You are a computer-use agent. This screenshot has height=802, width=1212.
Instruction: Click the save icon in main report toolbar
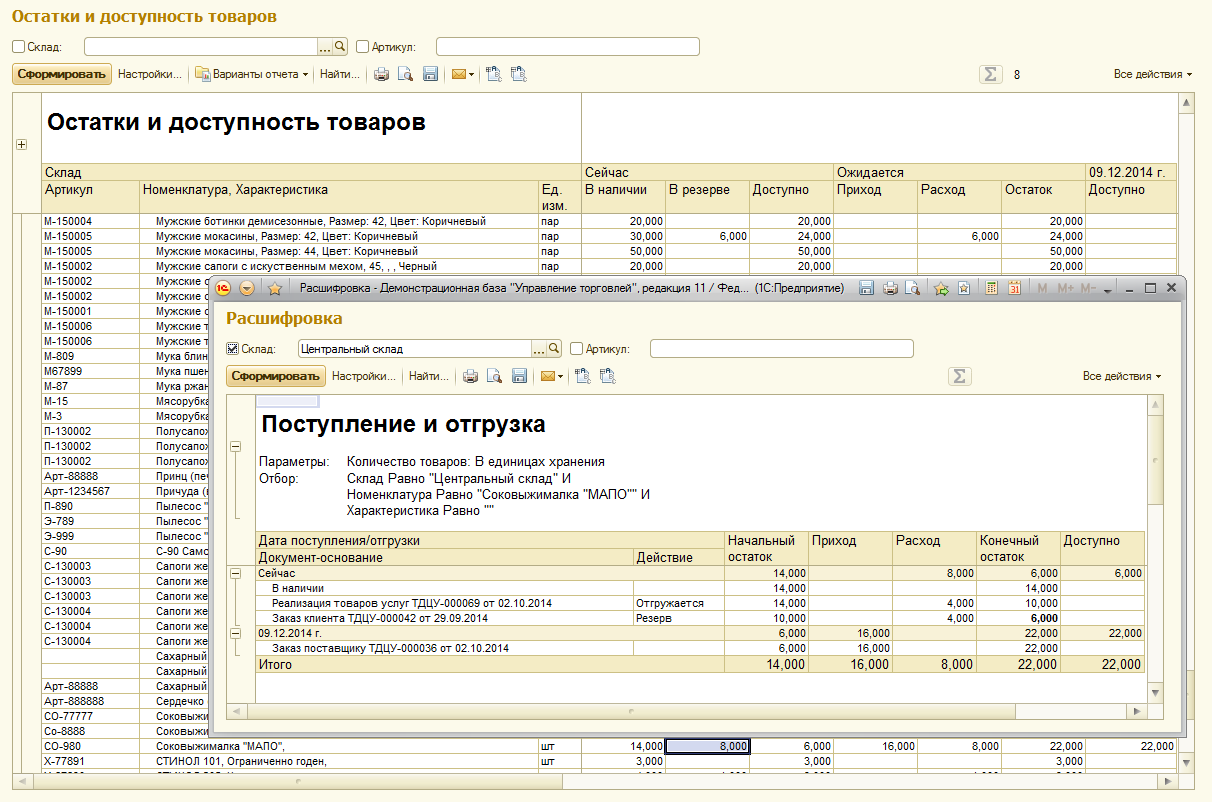tap(431, 74)
